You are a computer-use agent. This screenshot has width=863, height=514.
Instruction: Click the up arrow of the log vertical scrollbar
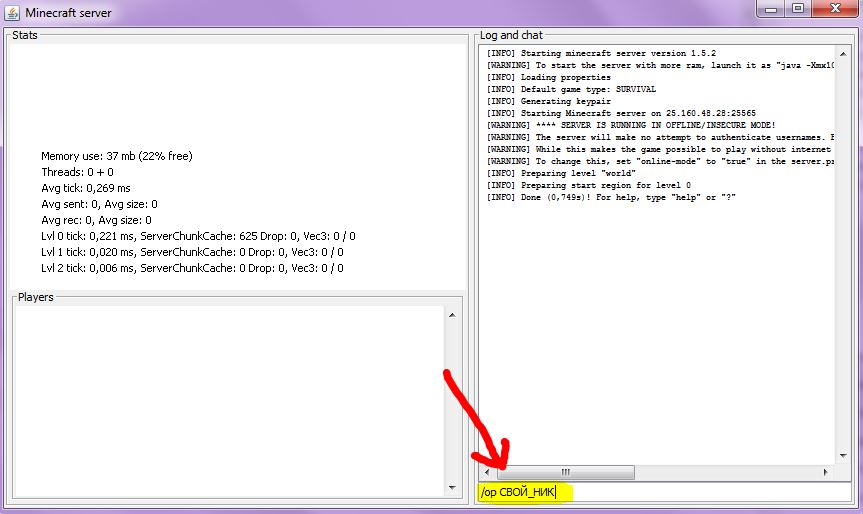tap(843, 54)
